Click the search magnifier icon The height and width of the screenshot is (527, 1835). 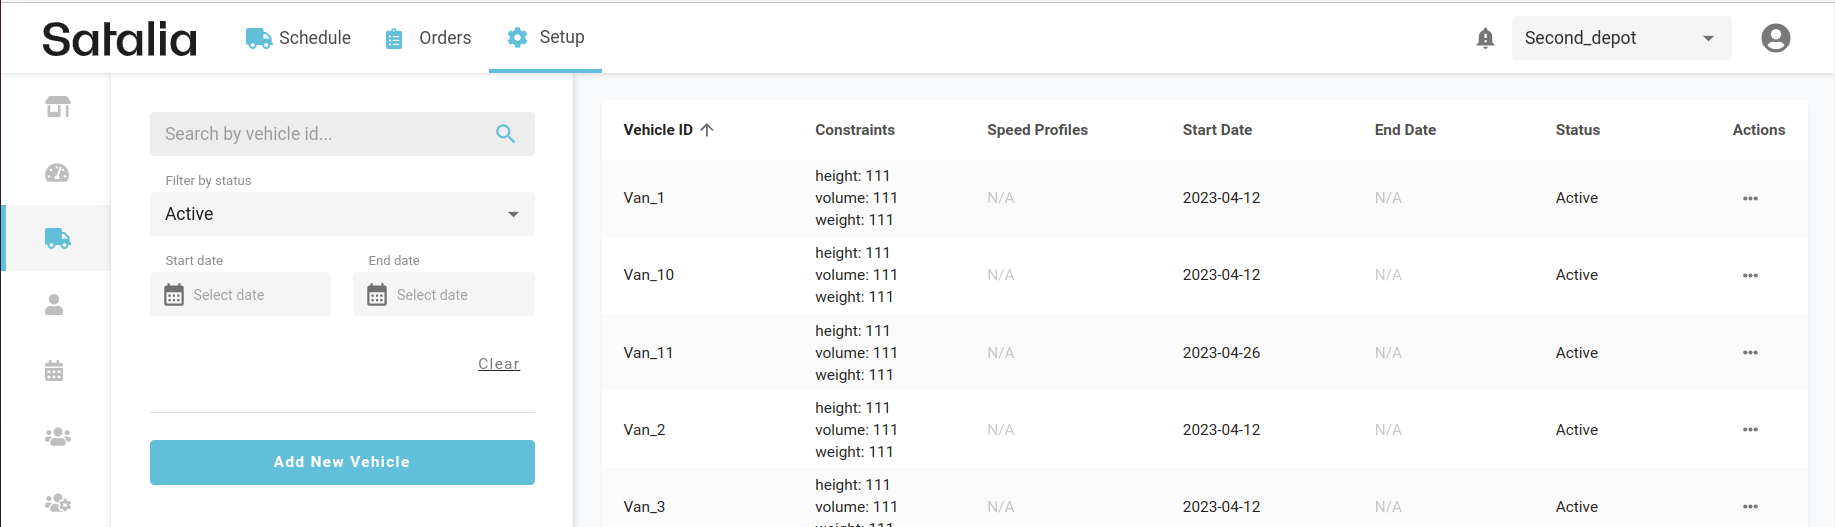[505, 134]
